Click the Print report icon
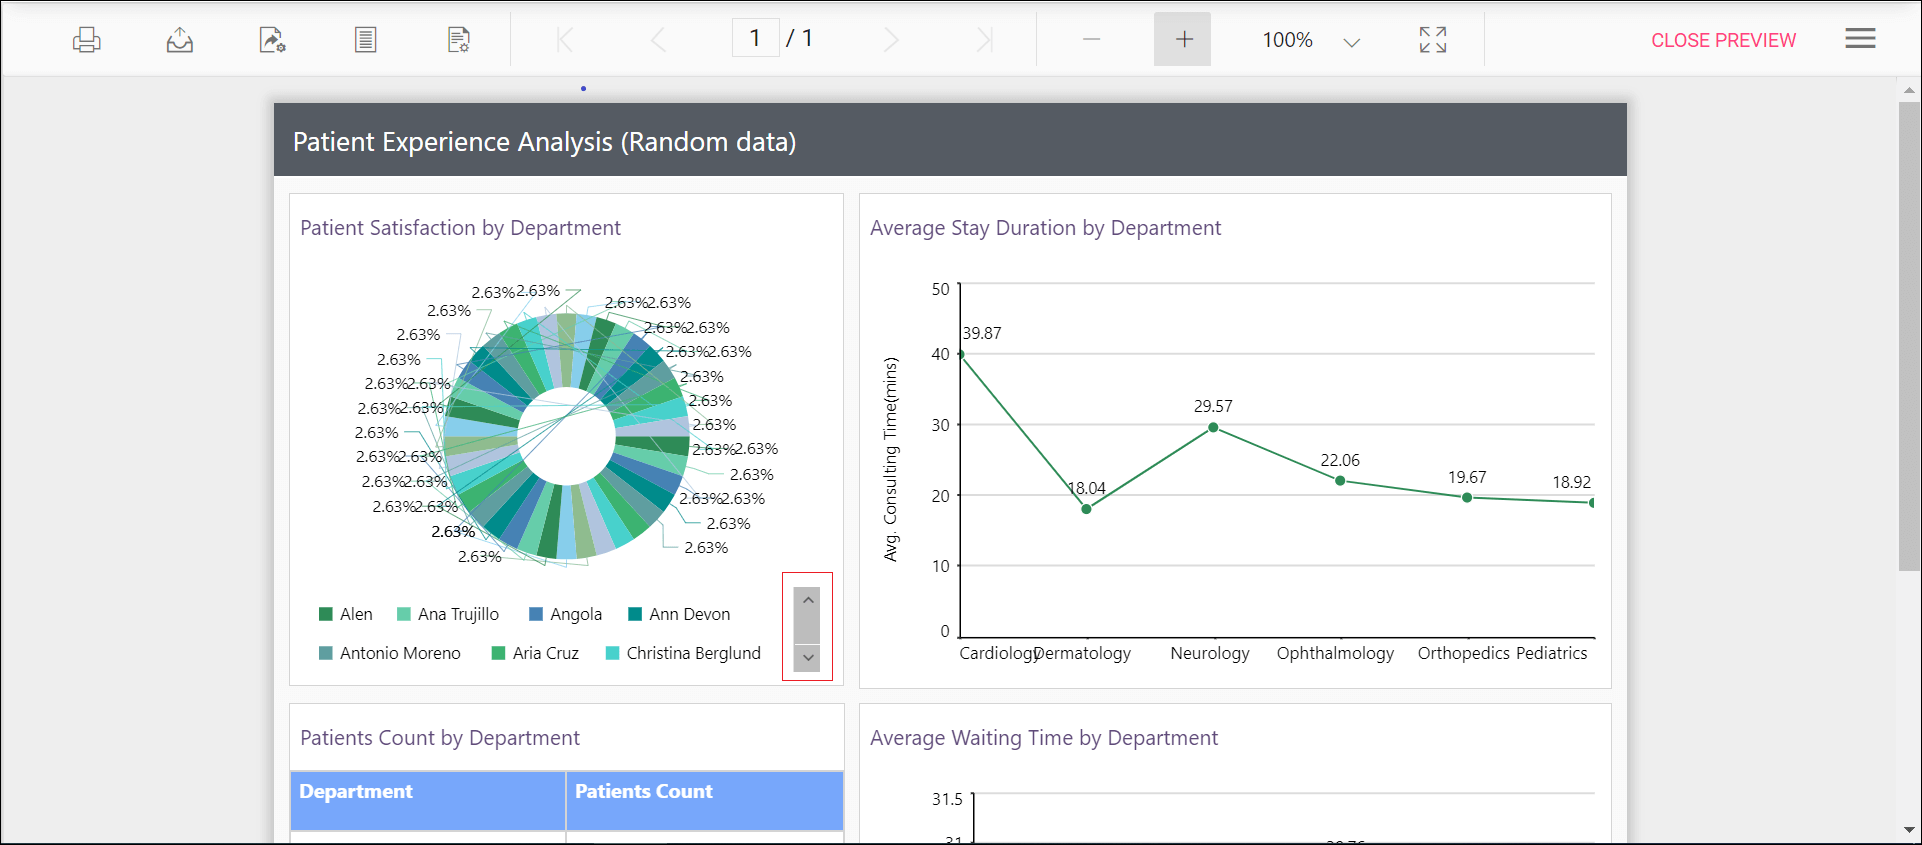The height and width of the screenshot is (845, 1922). 87,40
